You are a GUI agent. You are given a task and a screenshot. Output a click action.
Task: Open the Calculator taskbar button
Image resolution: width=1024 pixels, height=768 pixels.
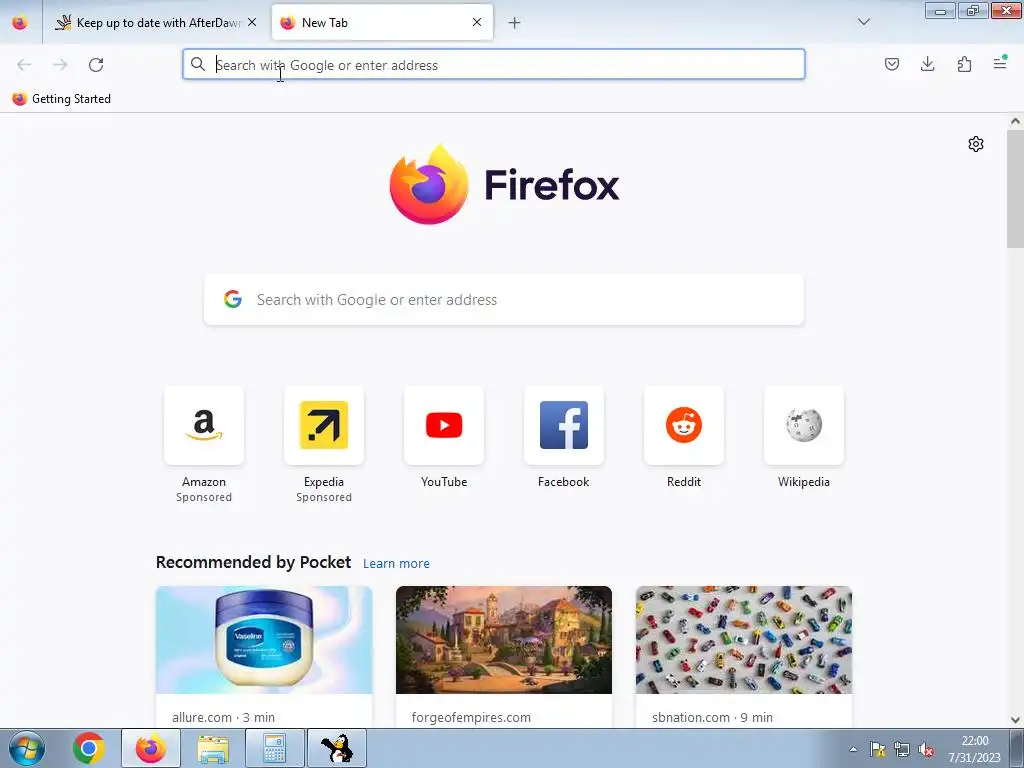click(x=275, y=748)
